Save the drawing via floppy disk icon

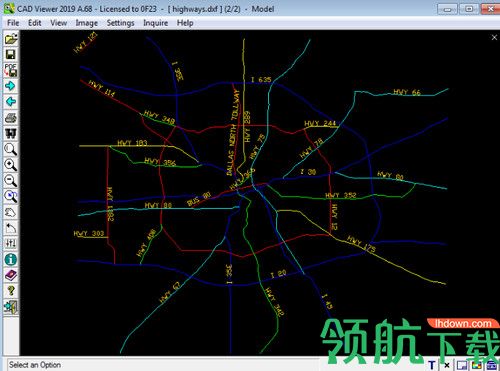point(11,54)
